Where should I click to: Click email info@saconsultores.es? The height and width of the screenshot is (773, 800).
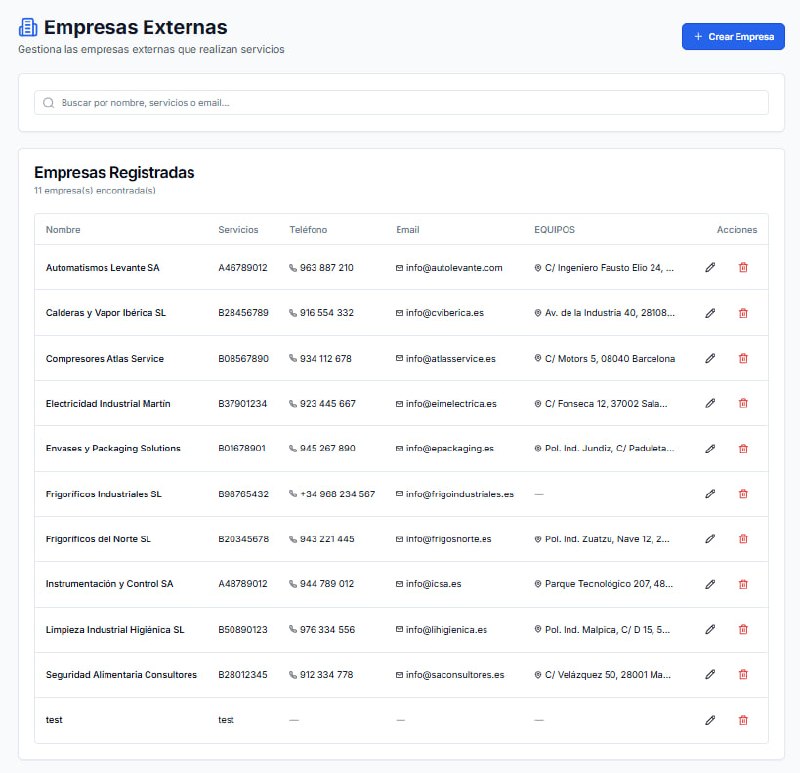(455, 675)
